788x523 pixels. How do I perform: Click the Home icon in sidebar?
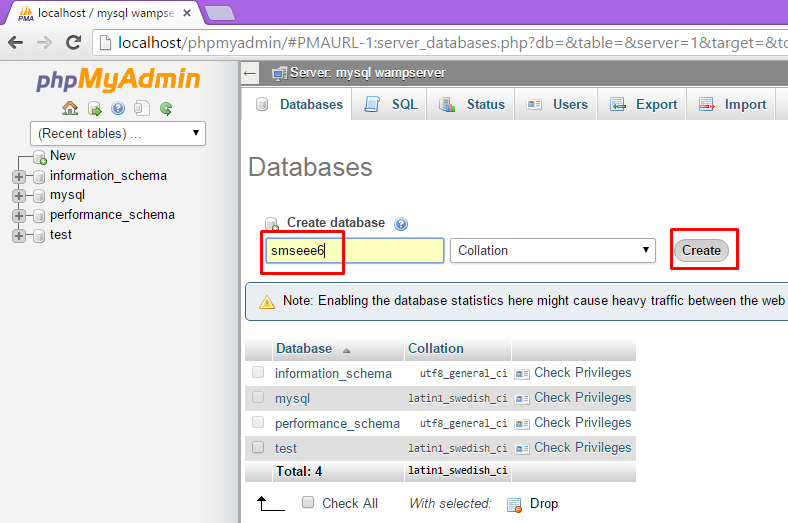[x=69, y=109]
